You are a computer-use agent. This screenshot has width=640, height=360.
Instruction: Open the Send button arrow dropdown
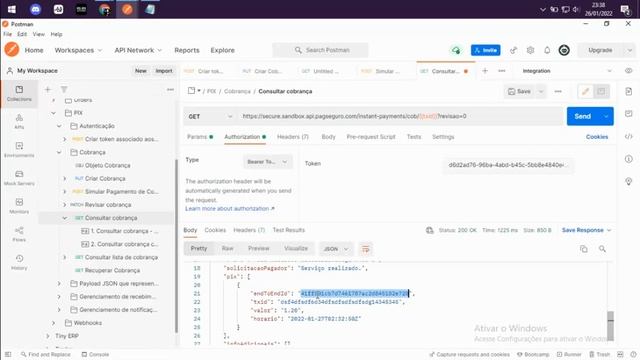point(606,116)
